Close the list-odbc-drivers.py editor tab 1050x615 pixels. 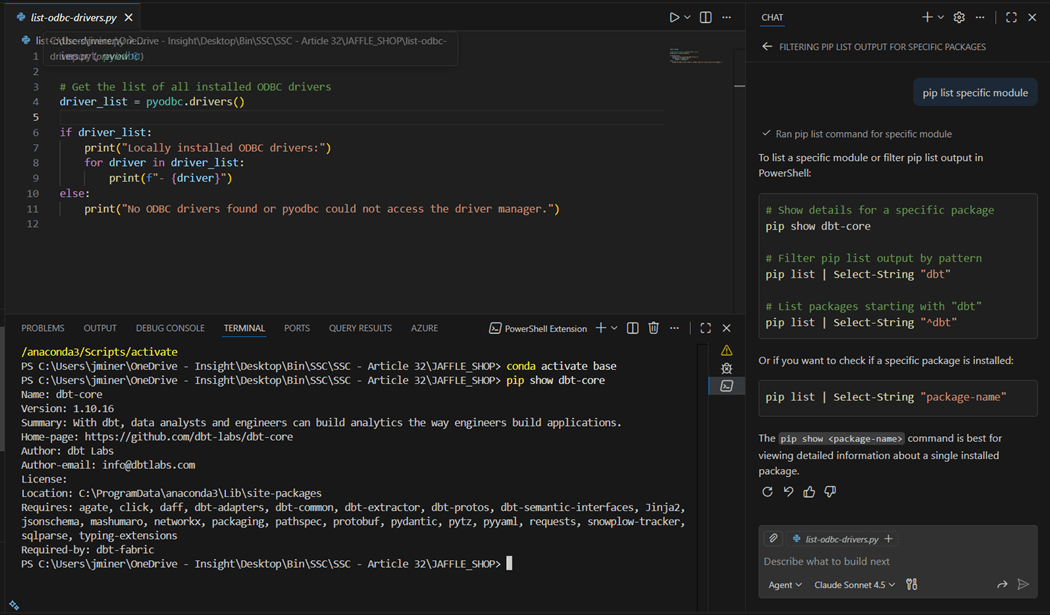pos(129,17)
